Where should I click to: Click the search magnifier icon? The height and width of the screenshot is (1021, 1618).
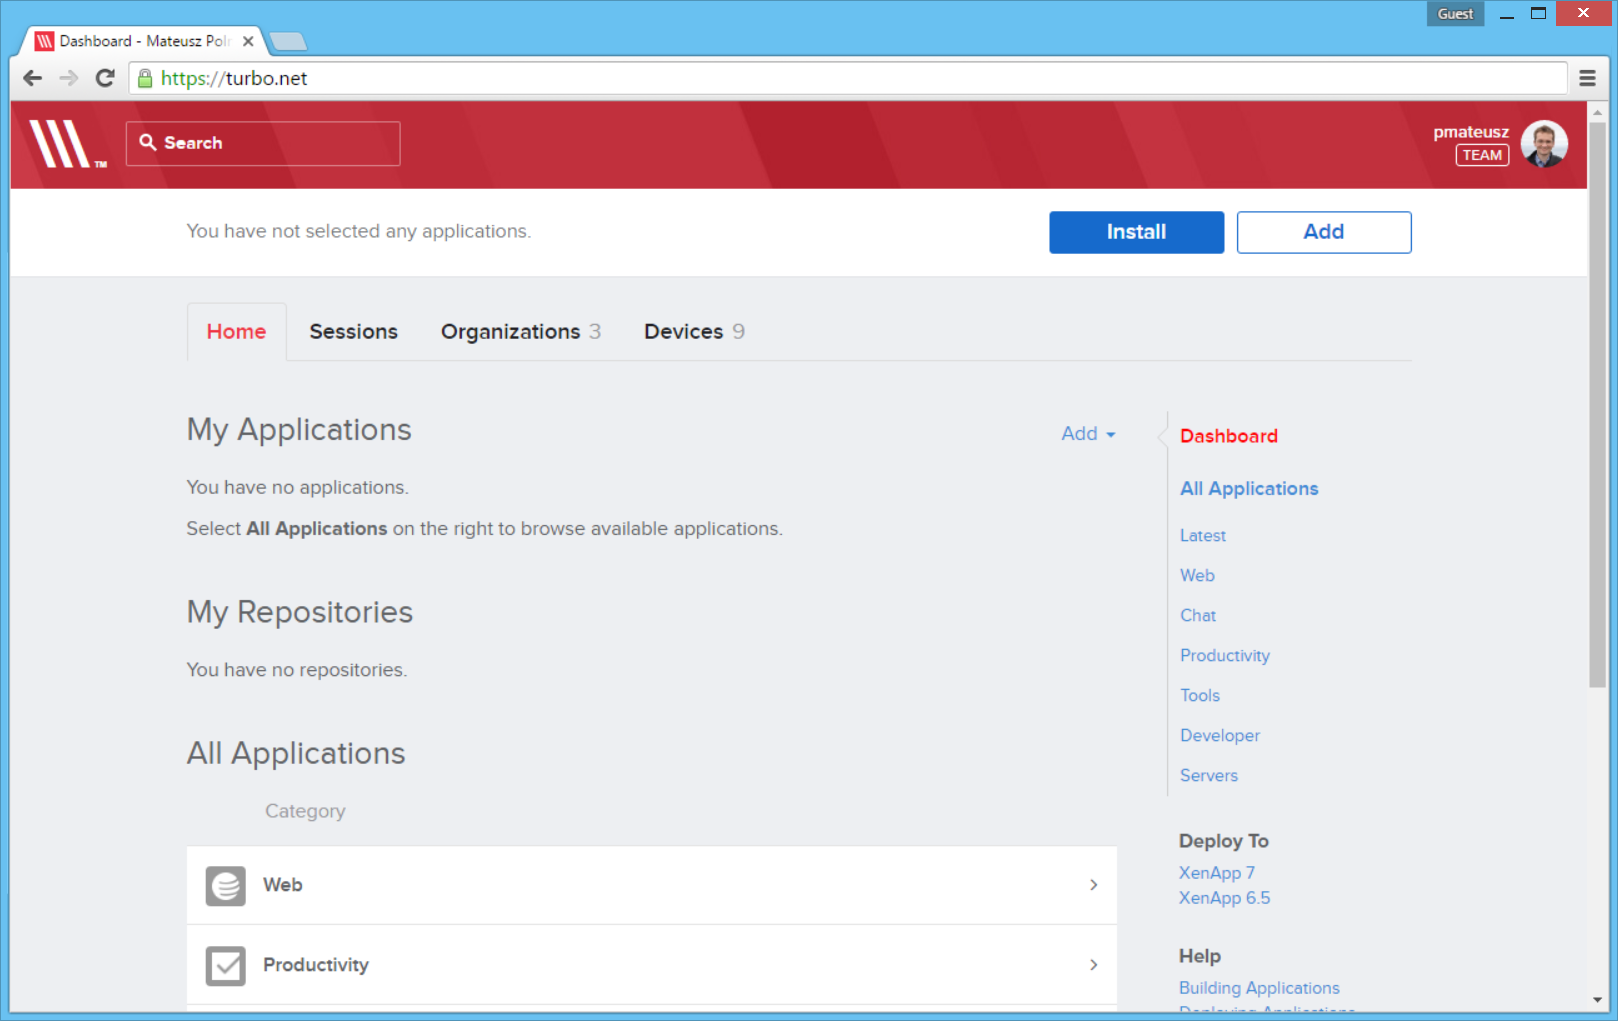148,143
